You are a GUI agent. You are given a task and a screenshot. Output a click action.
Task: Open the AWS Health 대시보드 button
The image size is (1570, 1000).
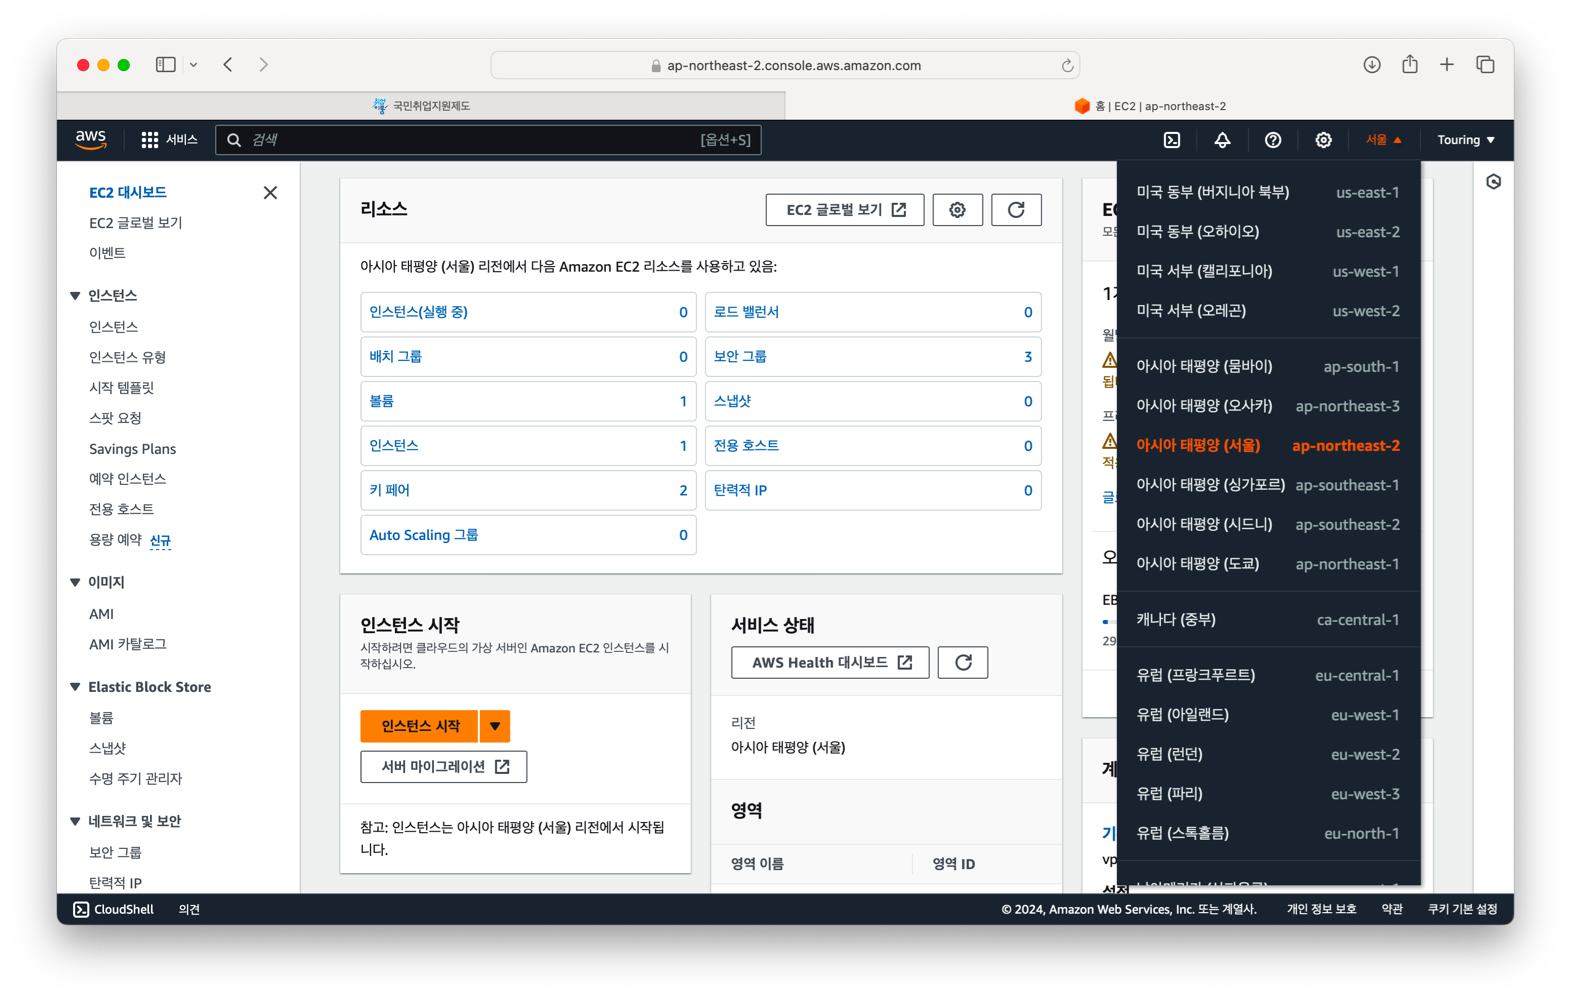830,662
